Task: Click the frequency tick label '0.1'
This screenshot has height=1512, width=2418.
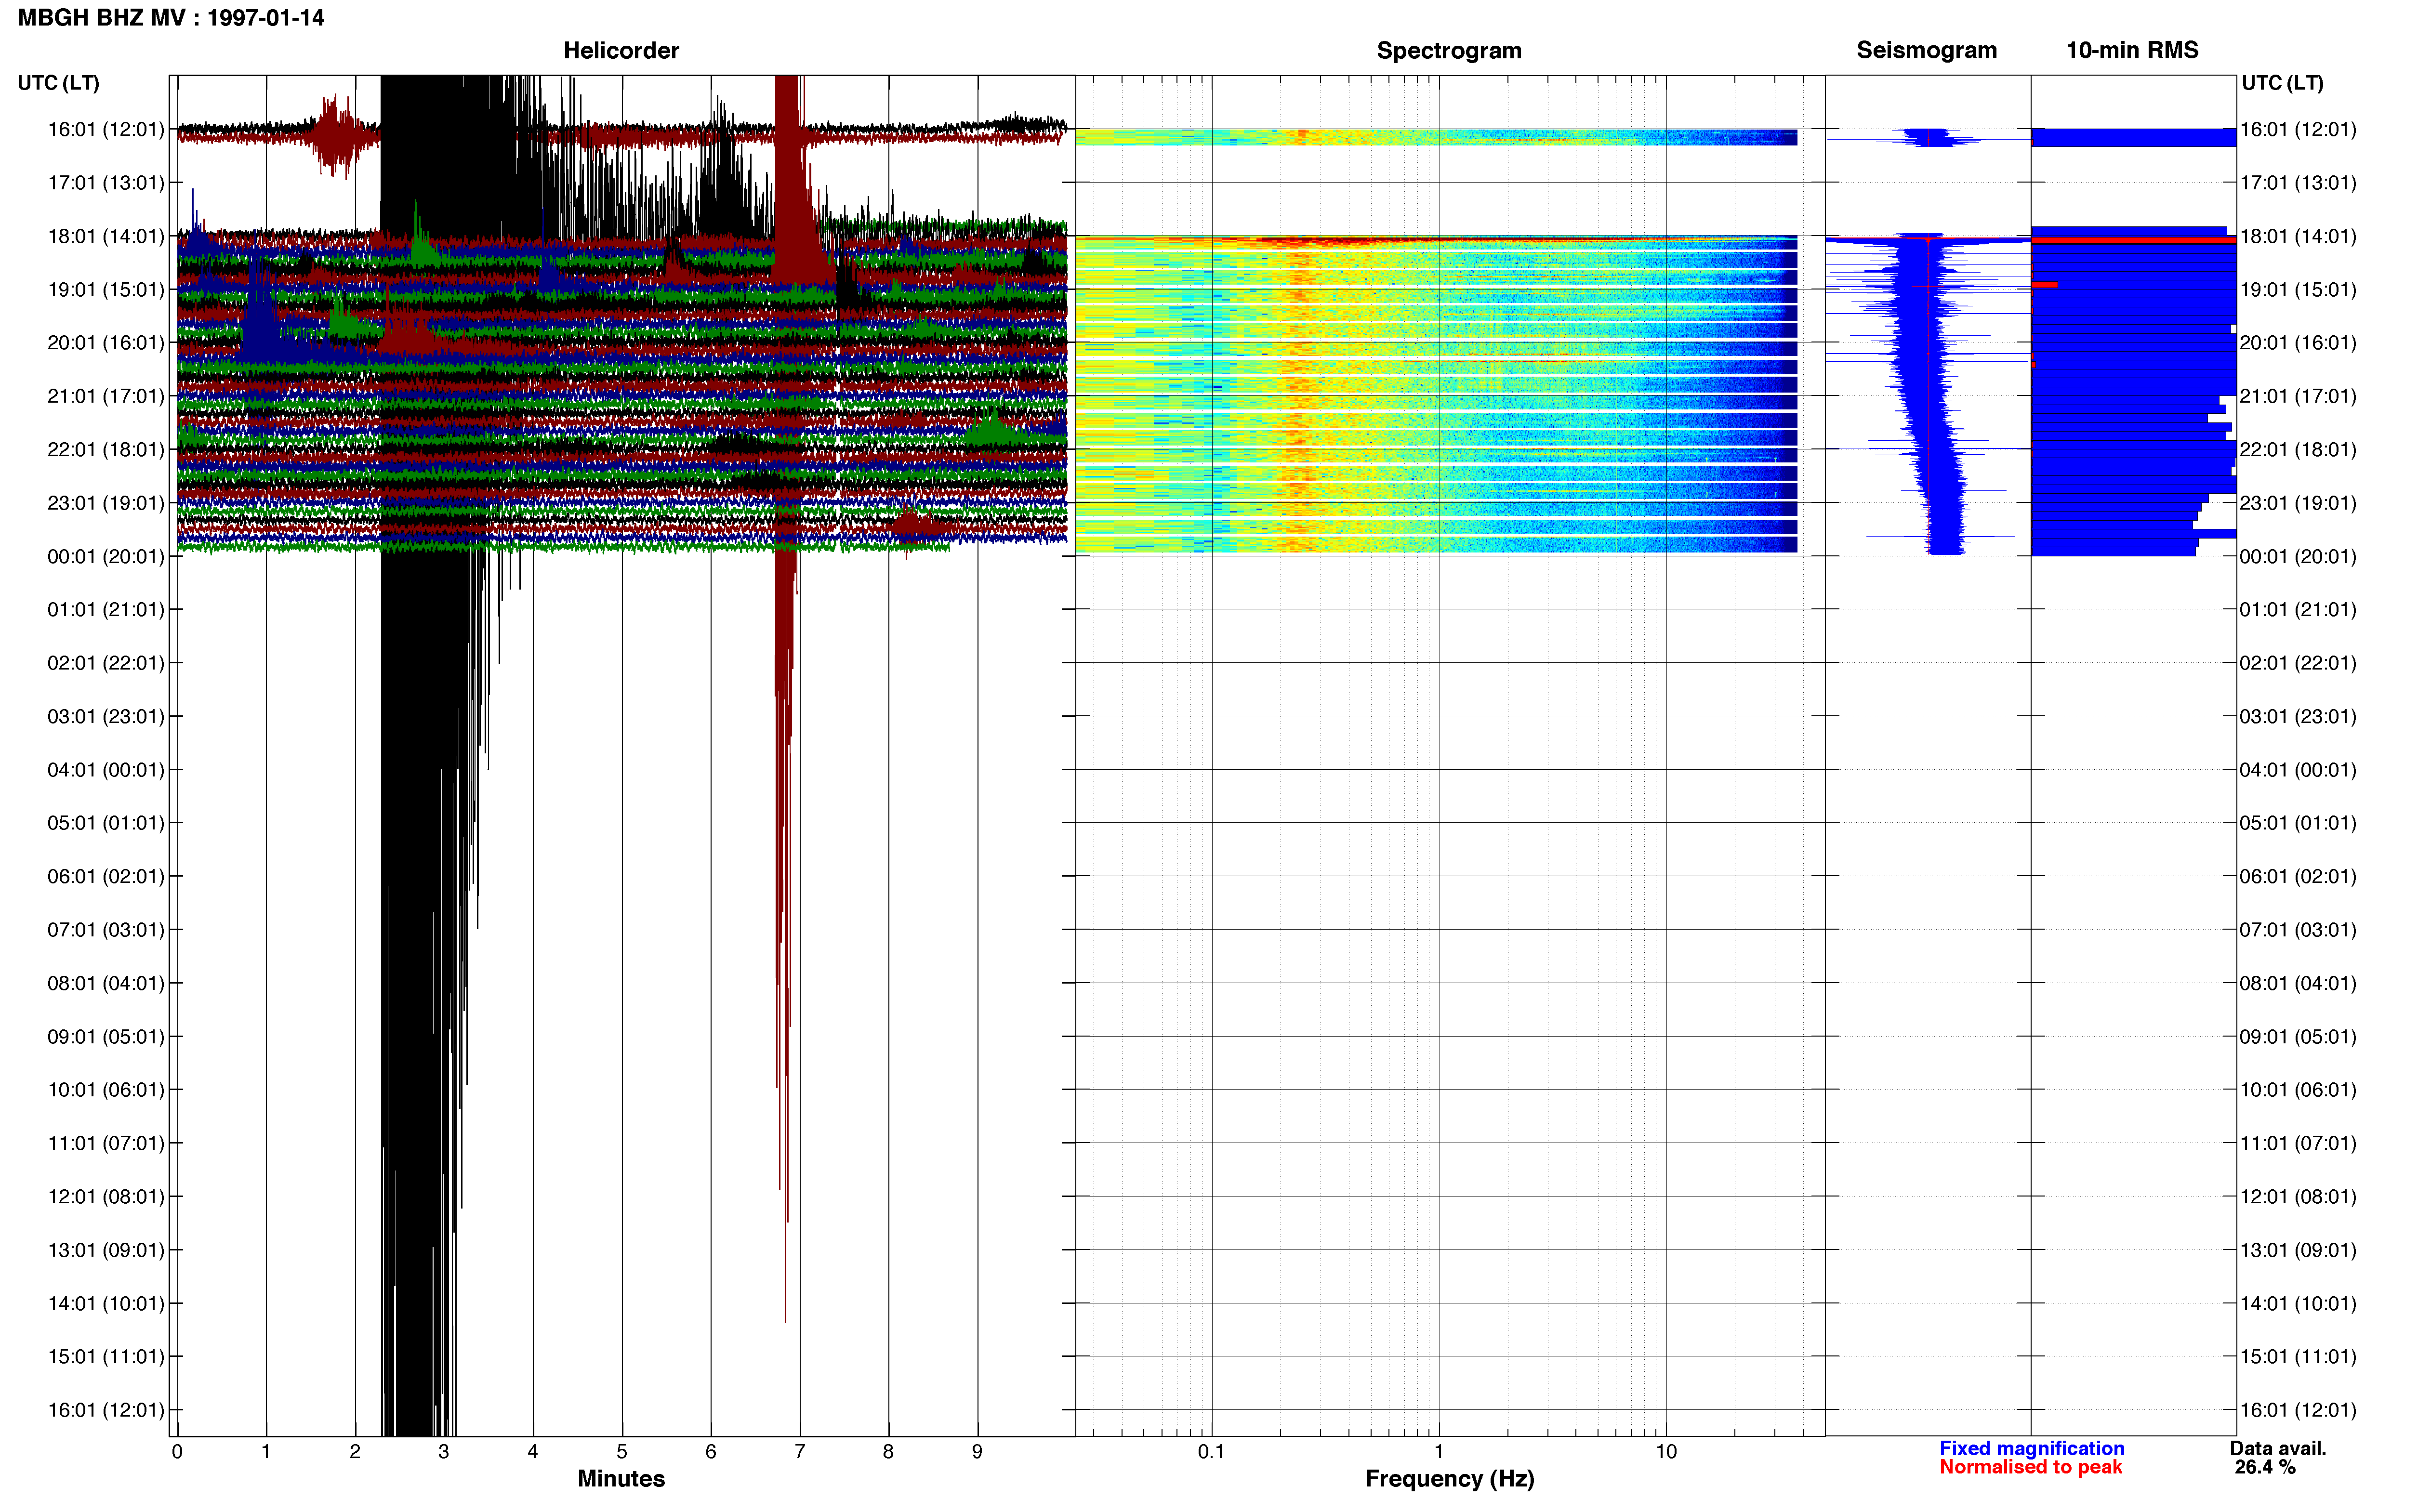Action: pyautogui.click(x=1211, y=1452)
